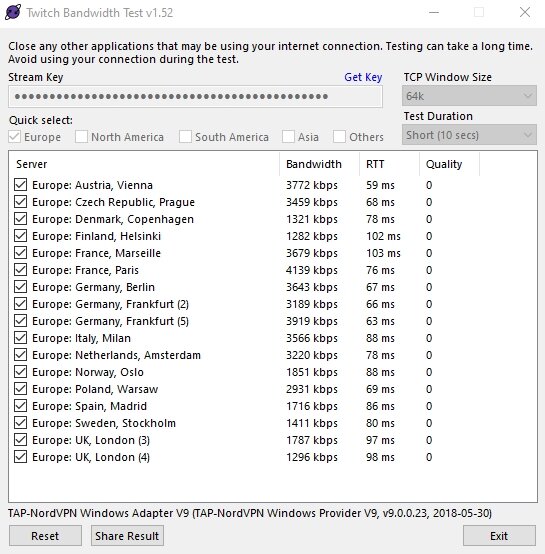
Task: Uncheck the Finland, Helsinki server checkbox
Action: [x=20, y=236]
